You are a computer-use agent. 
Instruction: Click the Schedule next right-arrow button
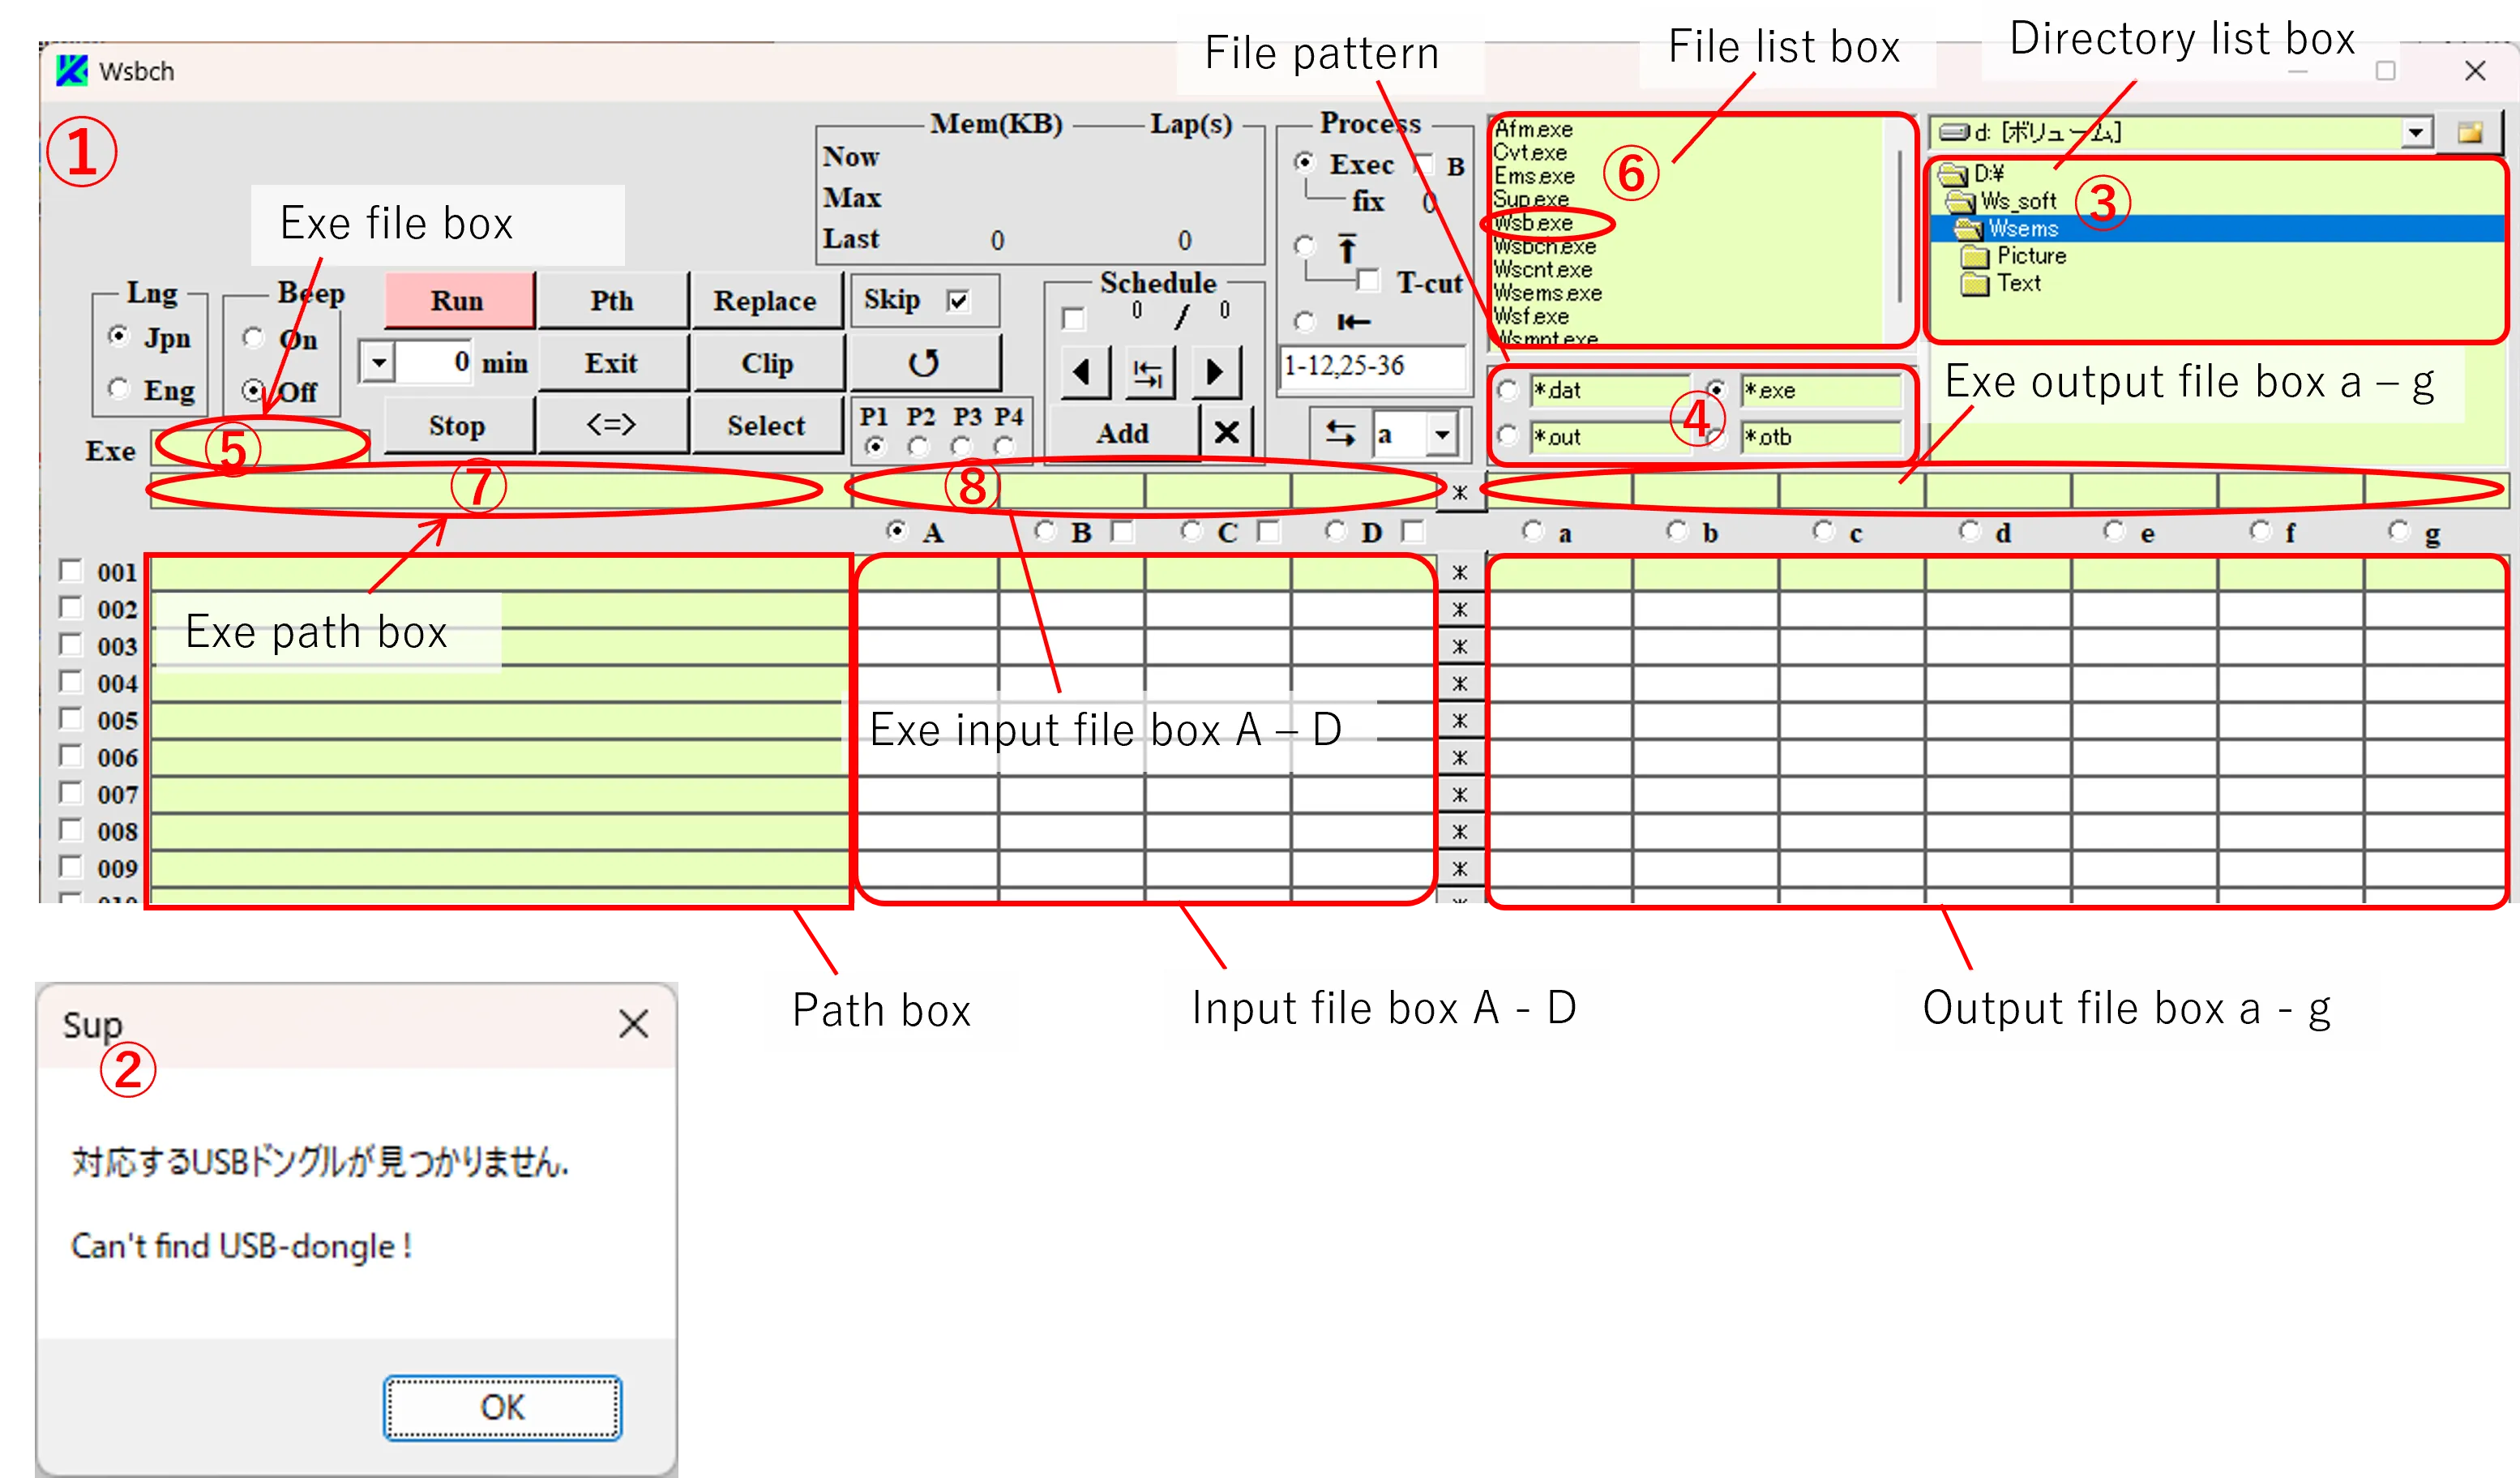click(1215, 373)
